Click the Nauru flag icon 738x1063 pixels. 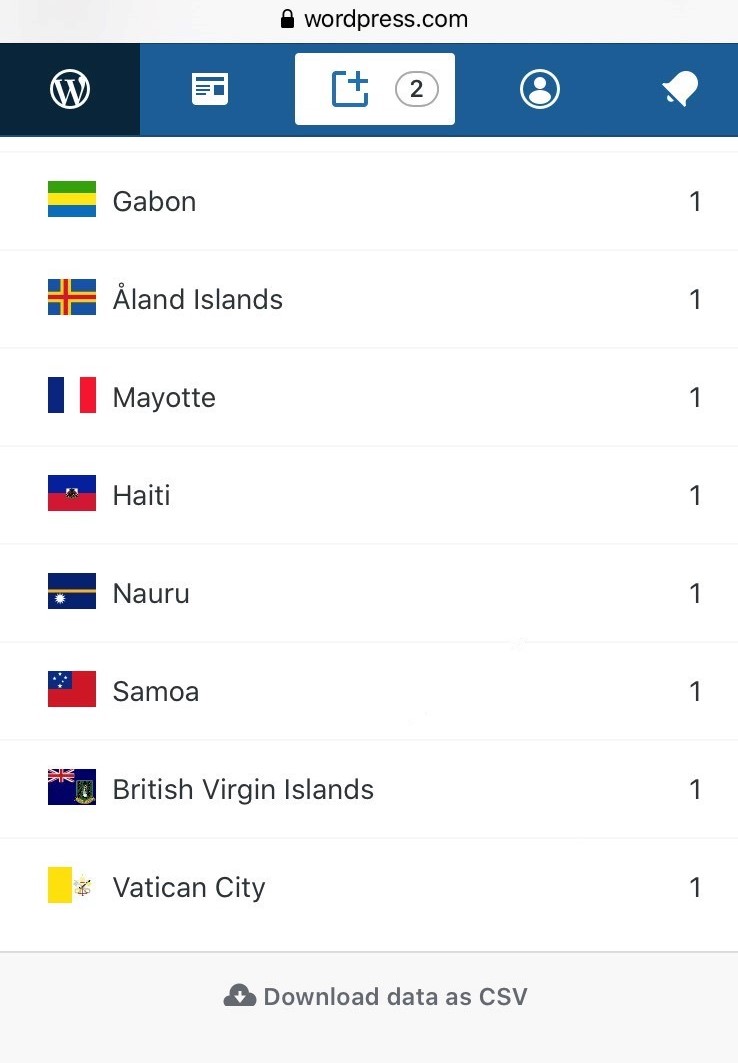[72, 592]
